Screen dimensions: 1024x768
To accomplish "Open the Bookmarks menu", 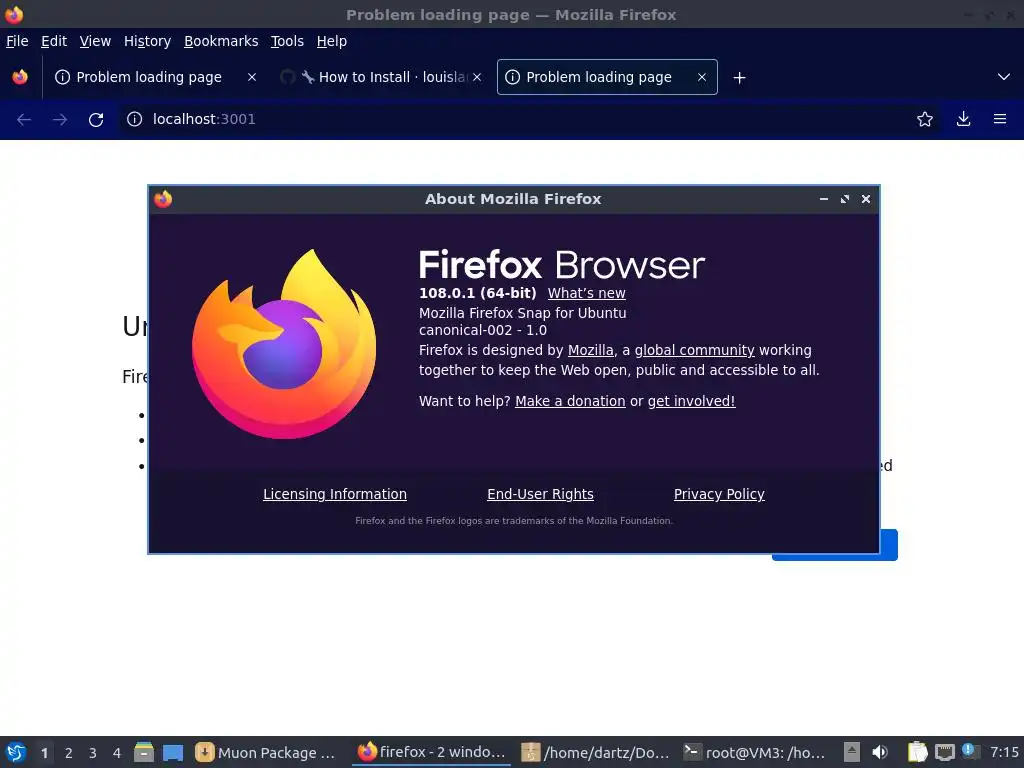I will coord(221,41).
